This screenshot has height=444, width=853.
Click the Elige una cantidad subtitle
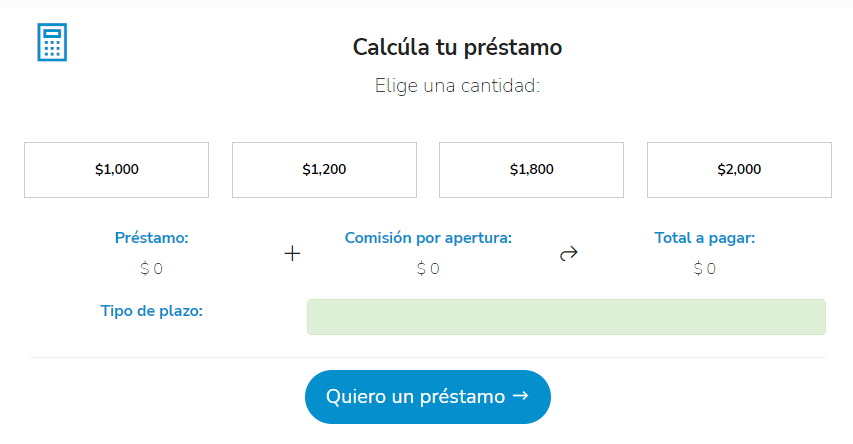(x=457, y=86)
